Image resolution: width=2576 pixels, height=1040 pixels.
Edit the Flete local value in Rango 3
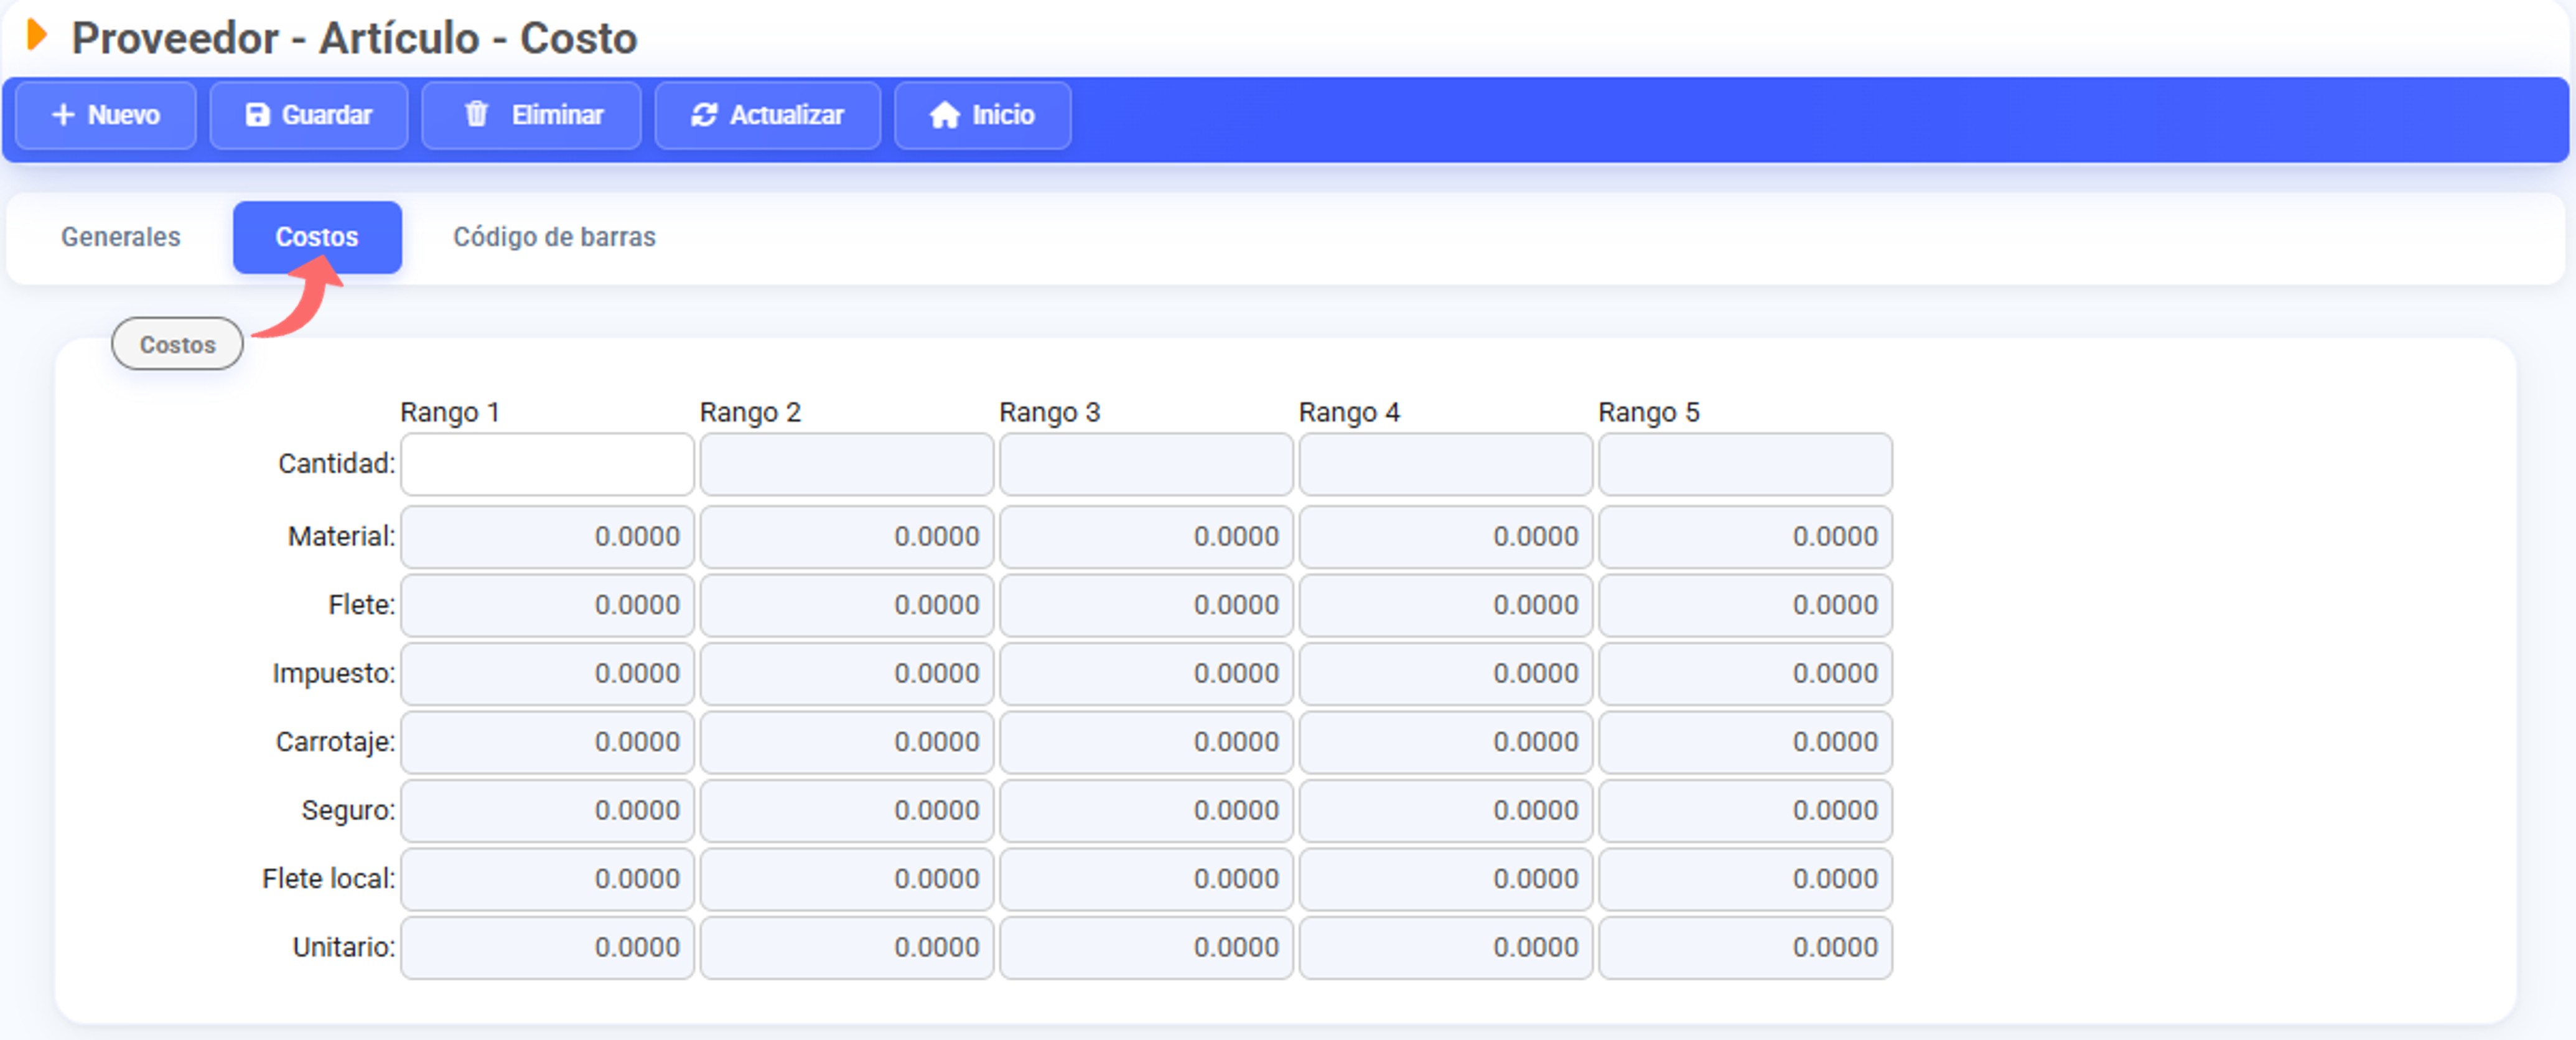1146,879
